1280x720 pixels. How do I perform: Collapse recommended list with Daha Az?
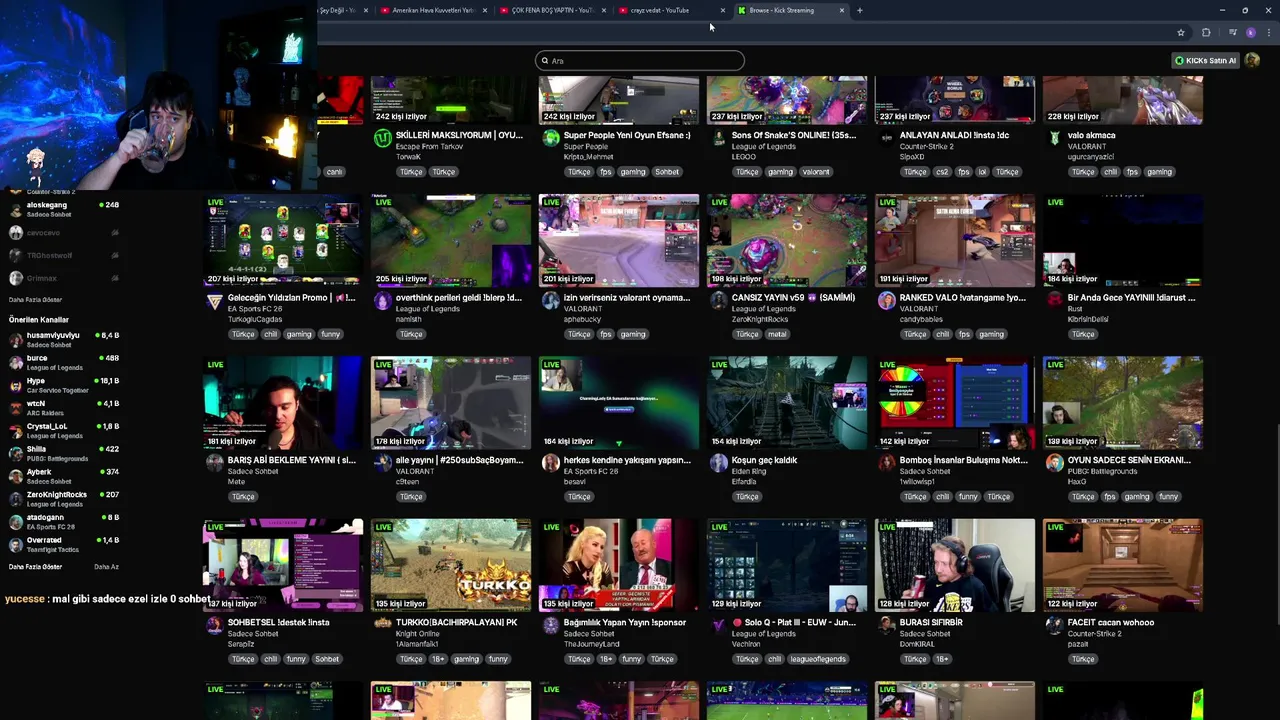pos(106,567)
